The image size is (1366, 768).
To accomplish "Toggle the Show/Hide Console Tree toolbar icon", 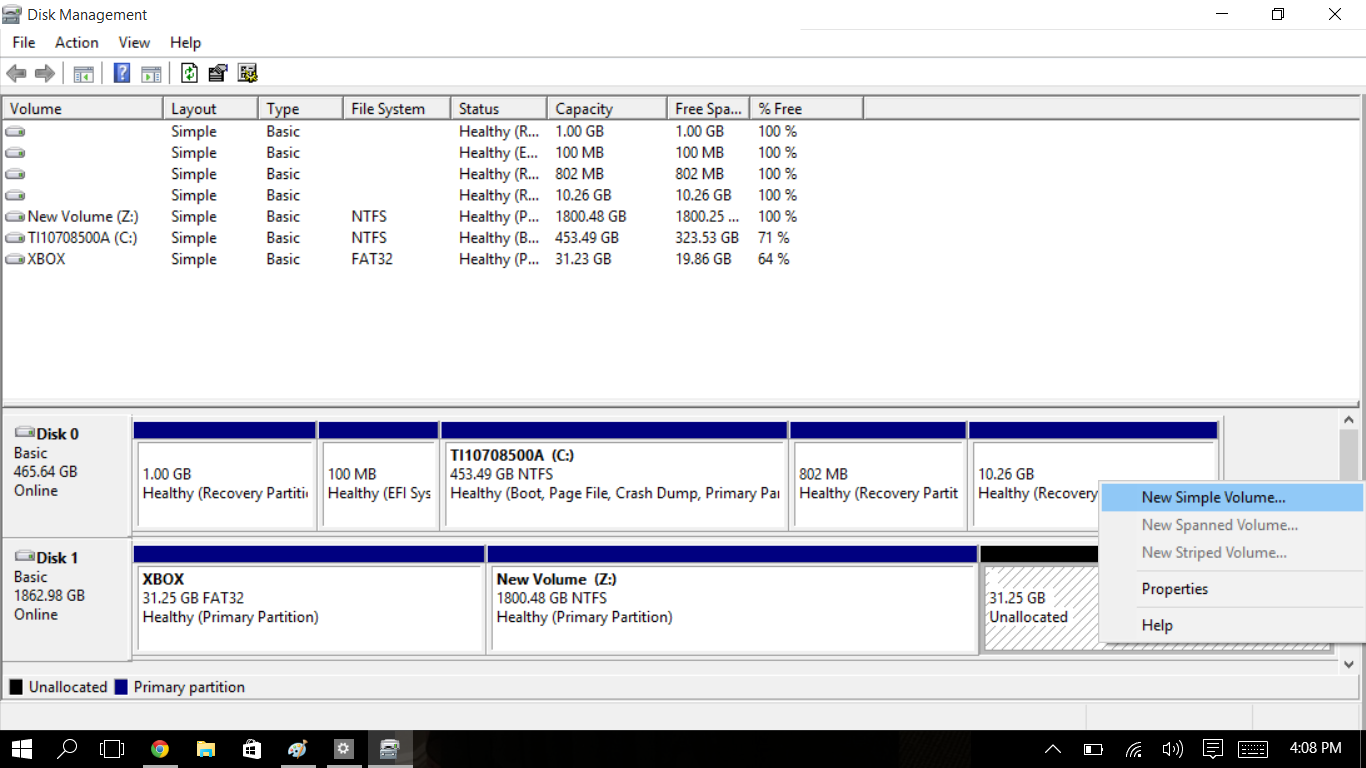I will click(84, 73).
